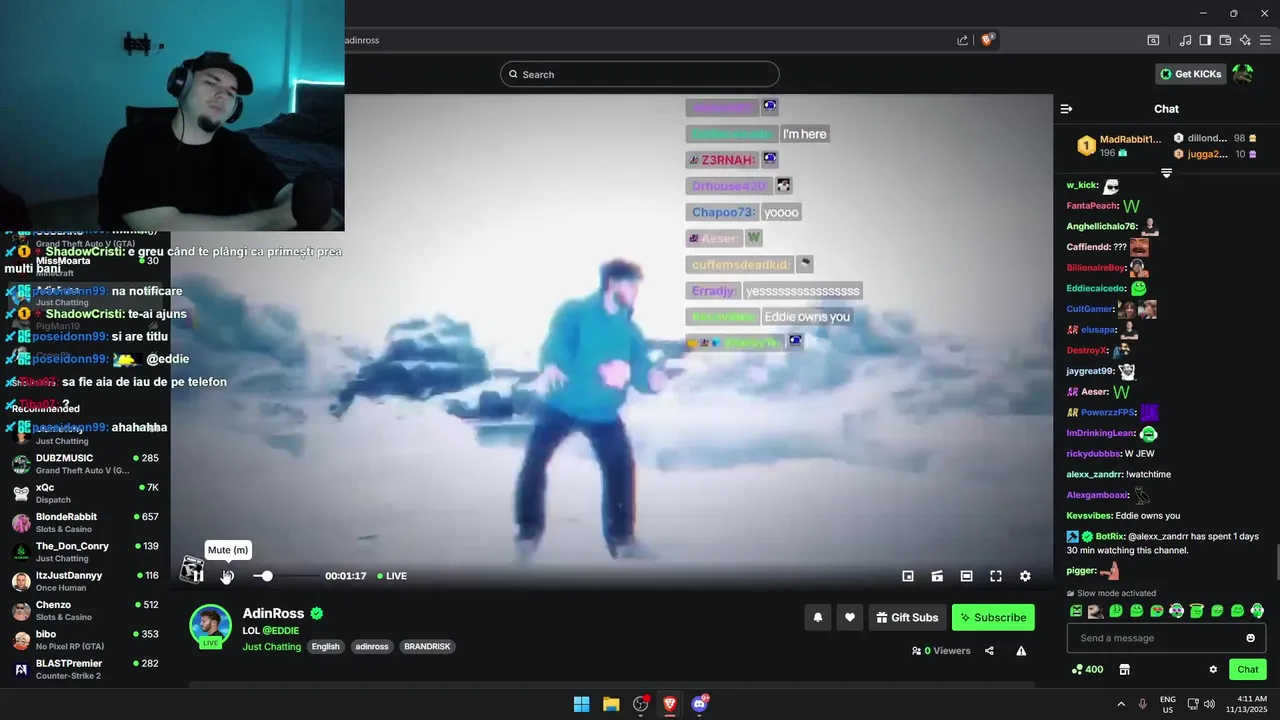Turn on notifications bell for AdinRoss
Image resolution: width=1280 pixels, height=720 pixels.
coord(817,617)
